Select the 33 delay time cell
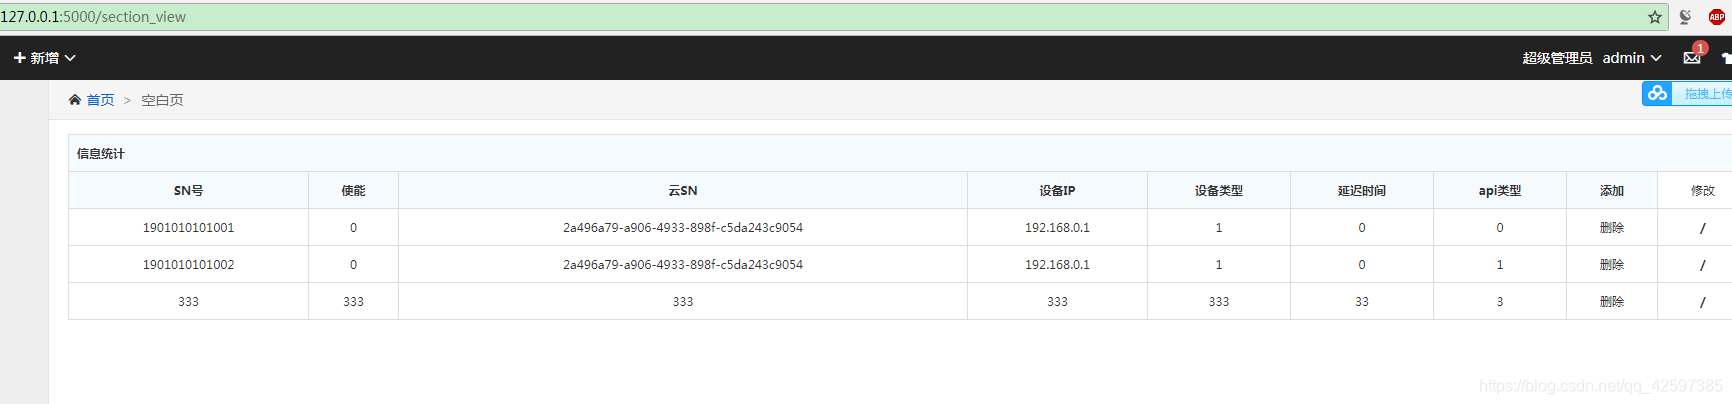This screenshot has height=404, width=1732. pos(1362,301)
